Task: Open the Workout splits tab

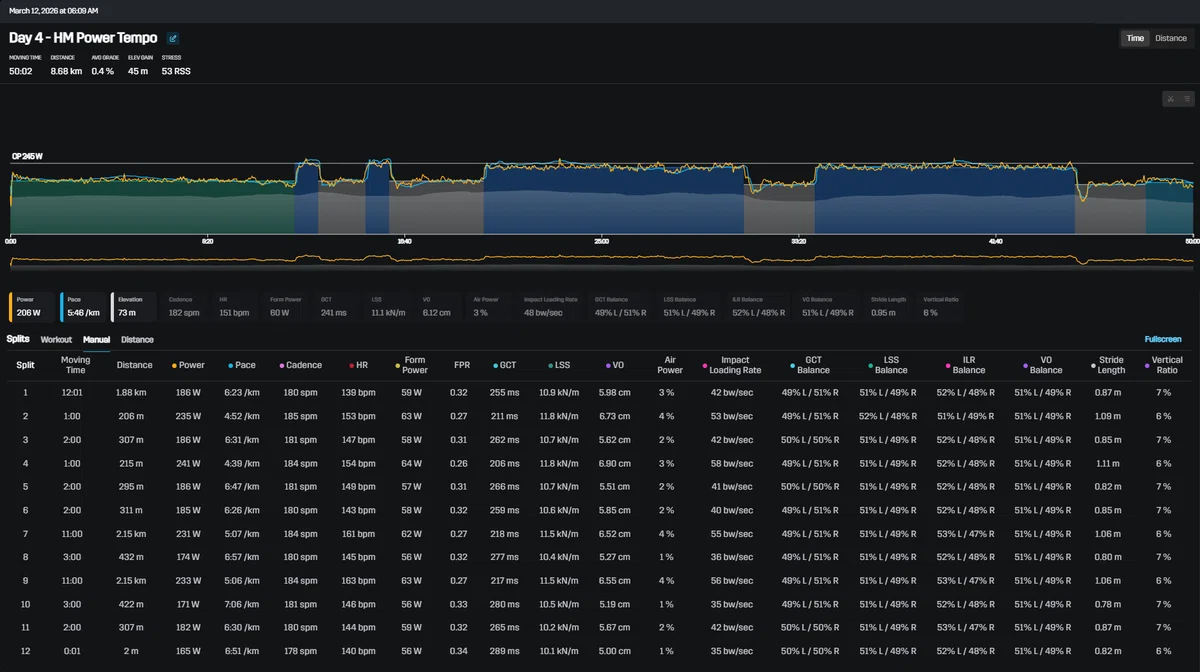Action: coord(56,340)
